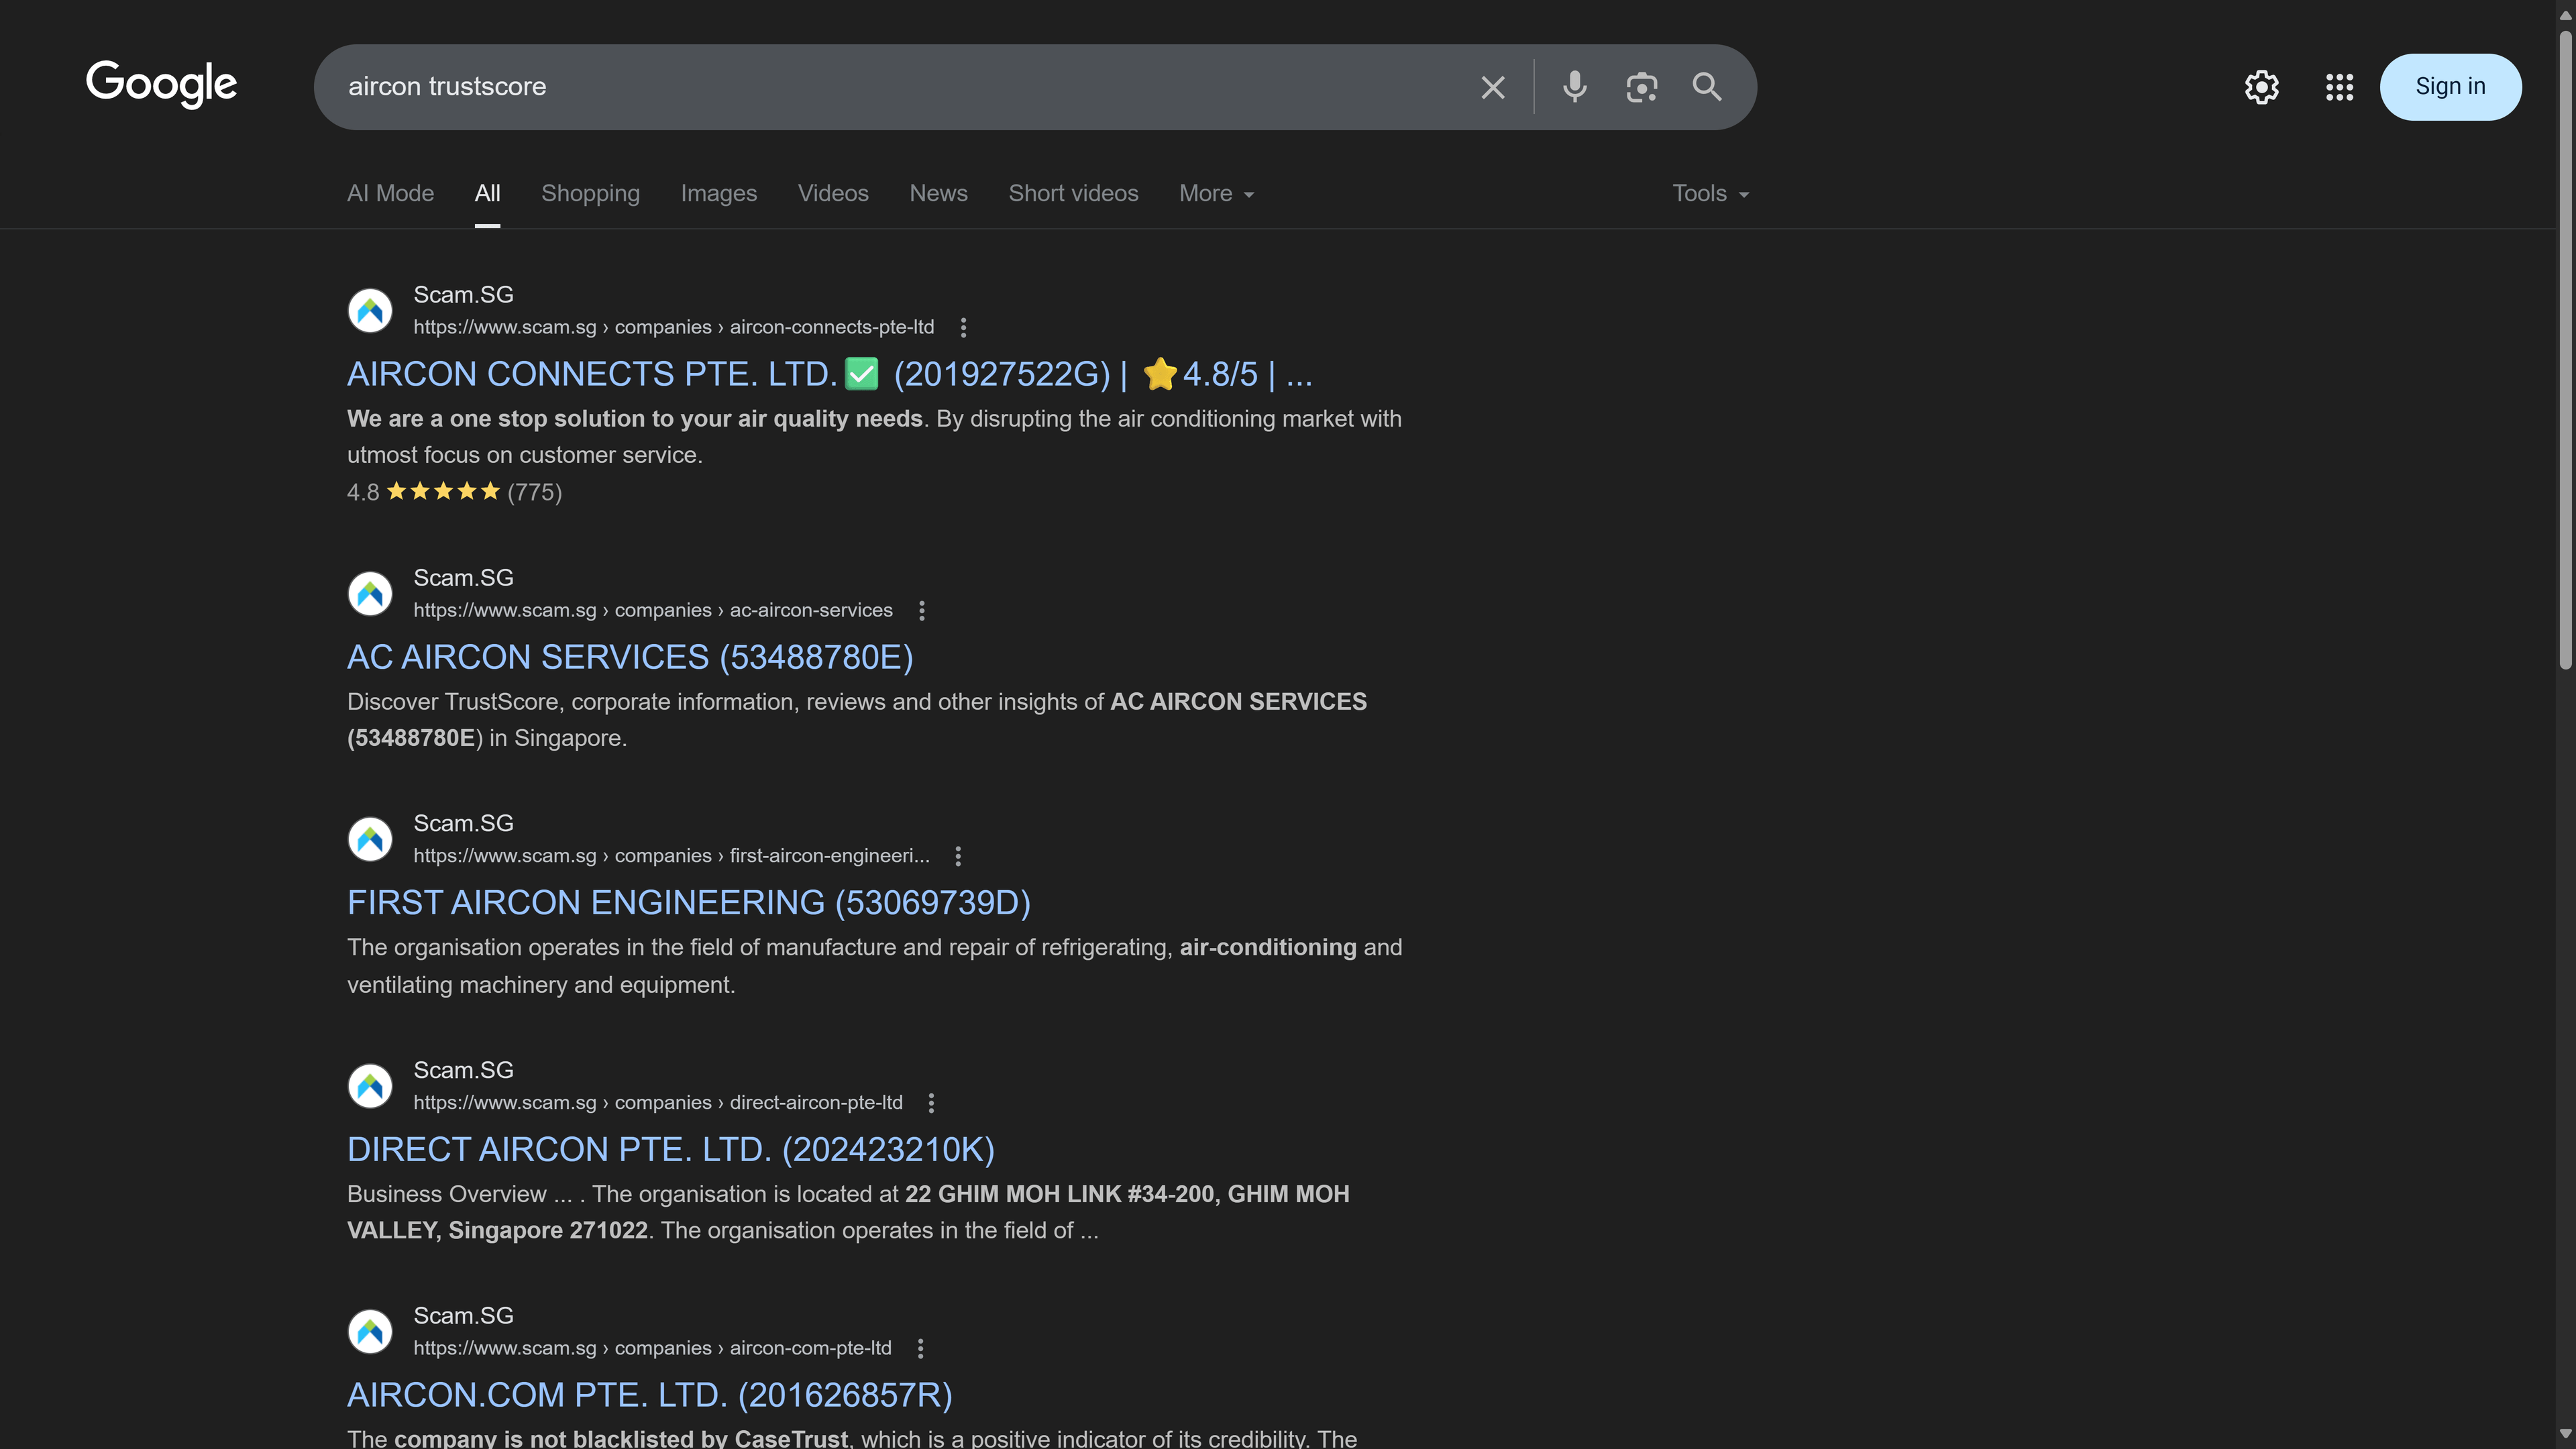Click in the search field containing aircon trustscore
The width and height of the screenshot is (2576, 1449).
tap(900, 87)
